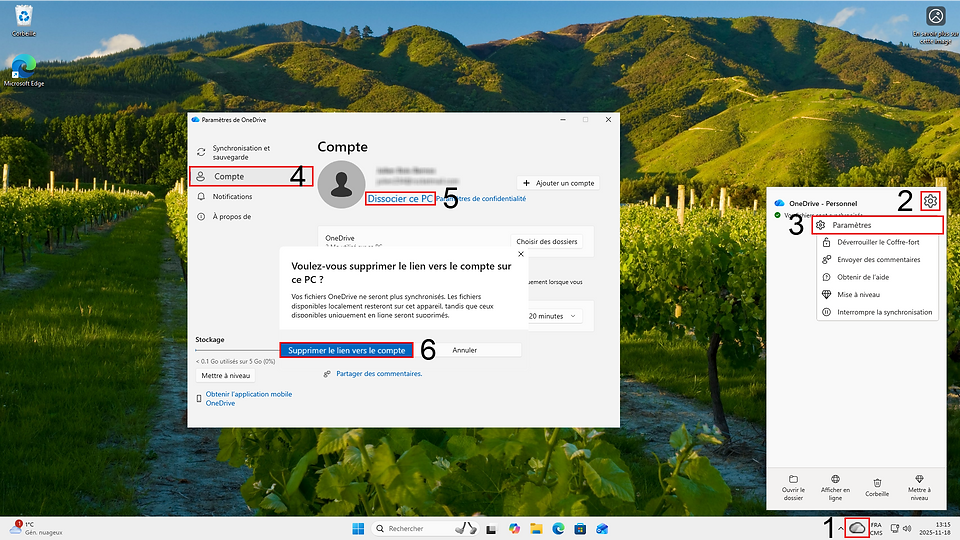Click the storage usage progress bar
Viewport: 960px width, 540px height.
click(236, 350)
